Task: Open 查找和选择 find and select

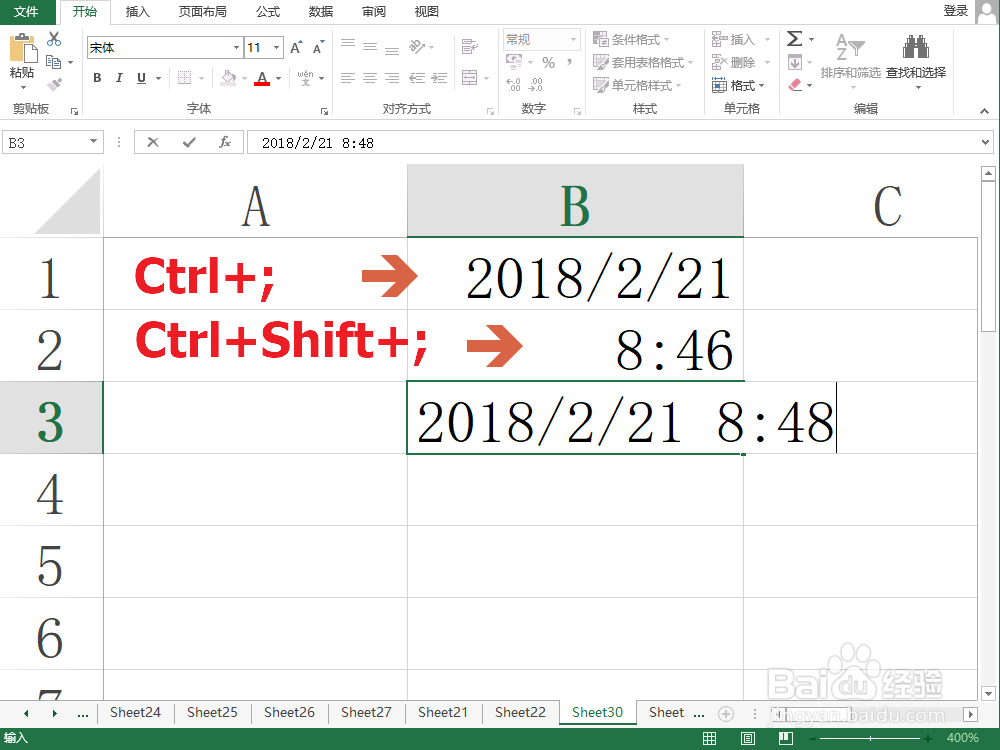Action: [x=916, y=61]
